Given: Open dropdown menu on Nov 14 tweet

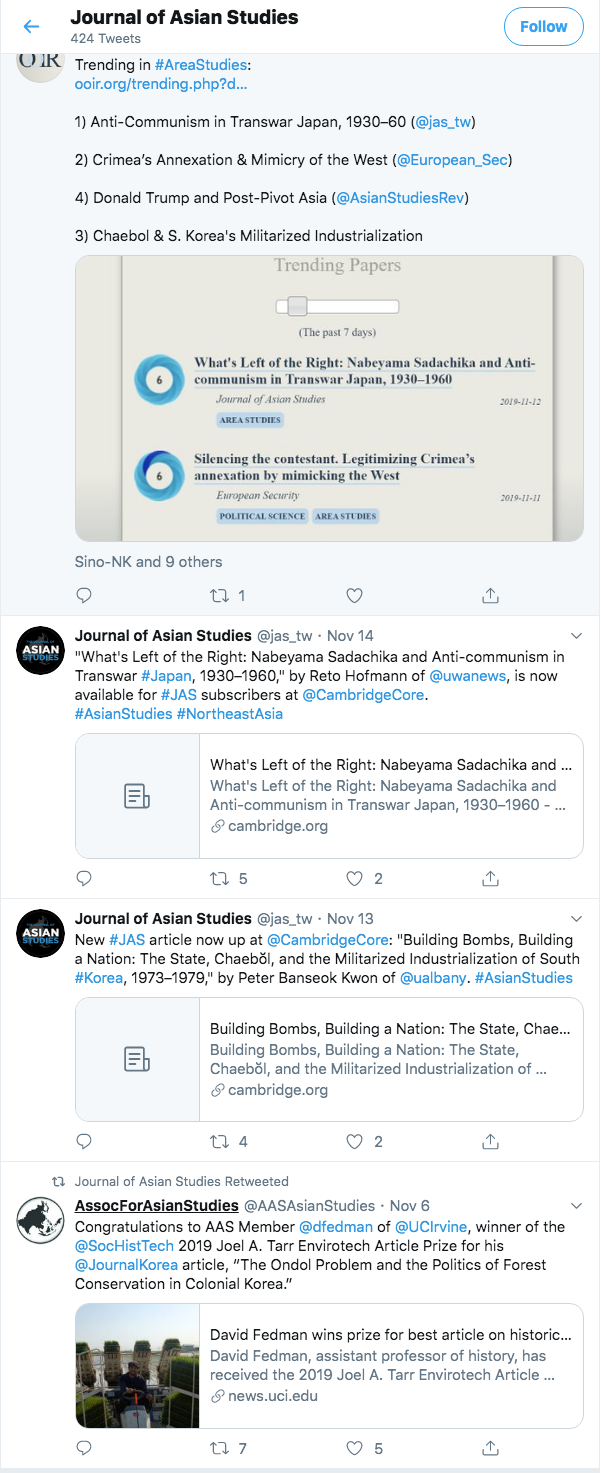Looking at the screenshot, I should click(576, 636).
